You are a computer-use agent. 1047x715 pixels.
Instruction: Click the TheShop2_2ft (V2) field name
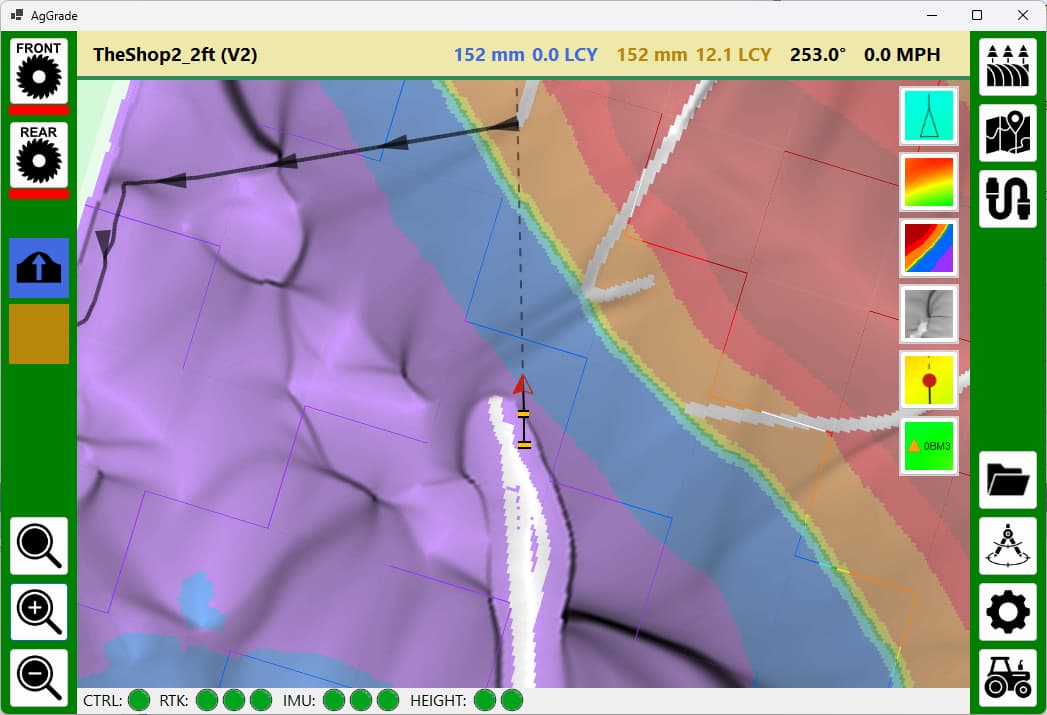[175, 55]
